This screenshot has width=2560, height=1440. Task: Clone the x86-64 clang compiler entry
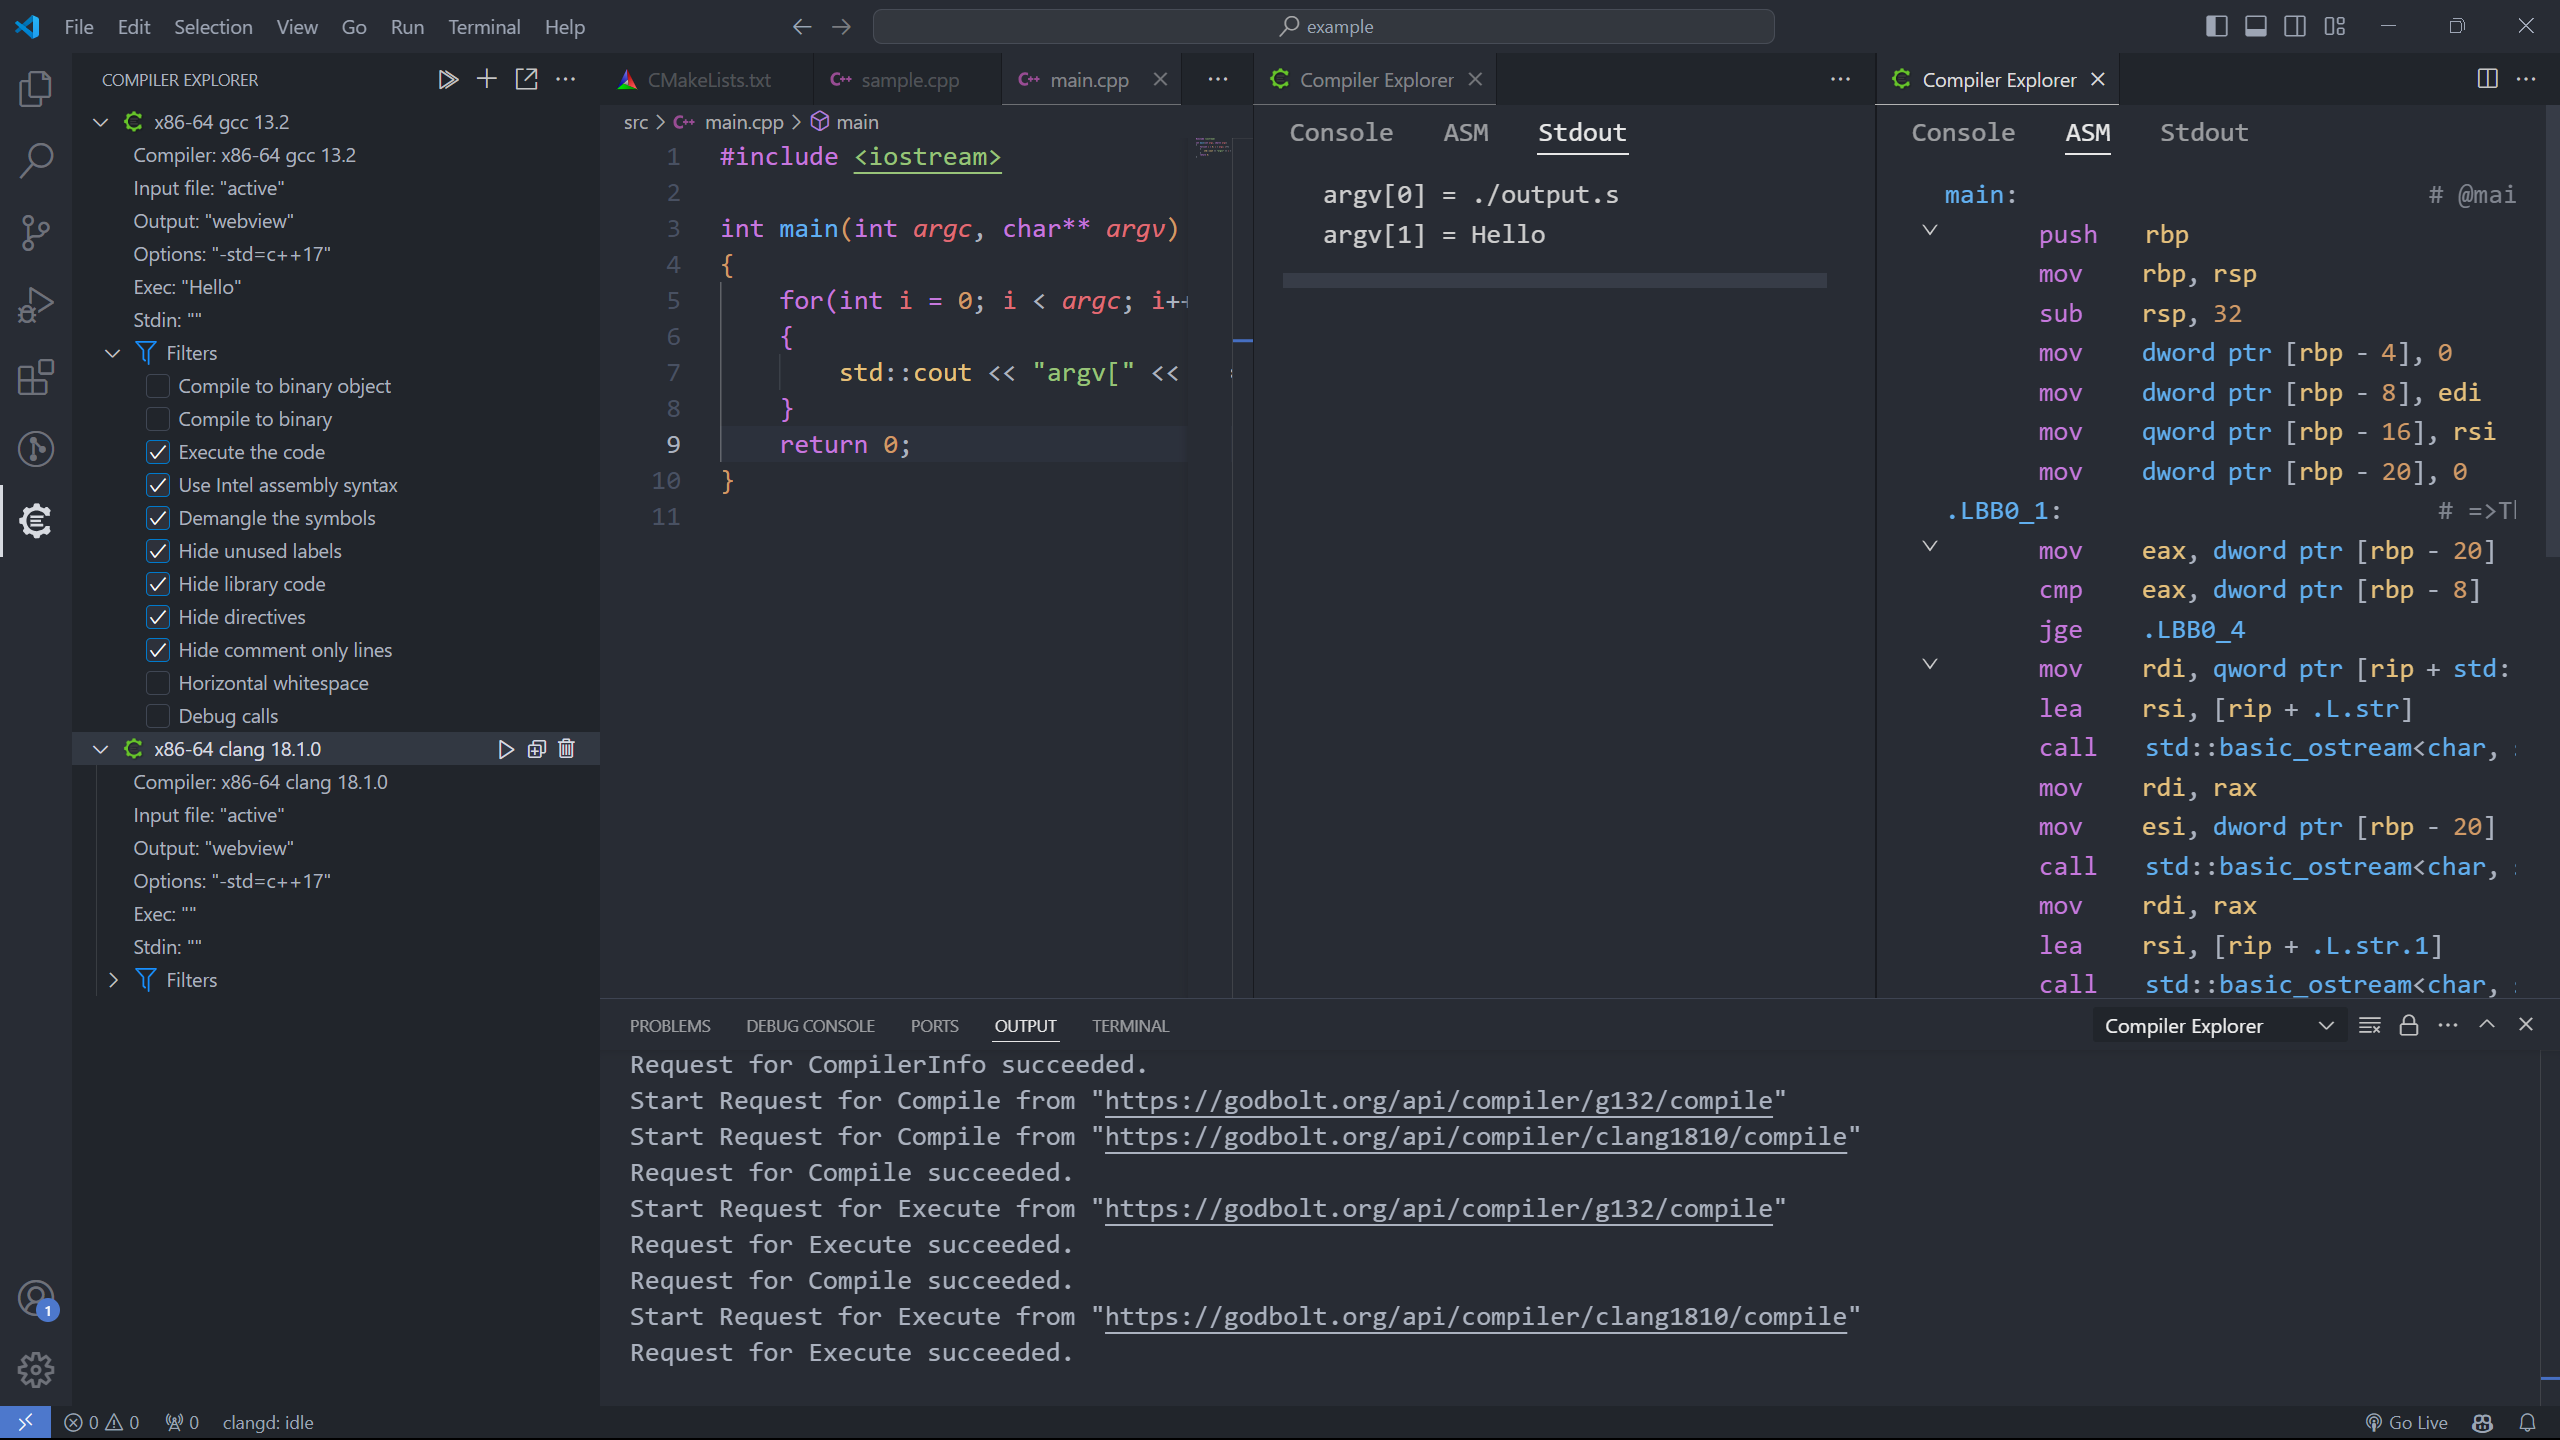point(536,749)
